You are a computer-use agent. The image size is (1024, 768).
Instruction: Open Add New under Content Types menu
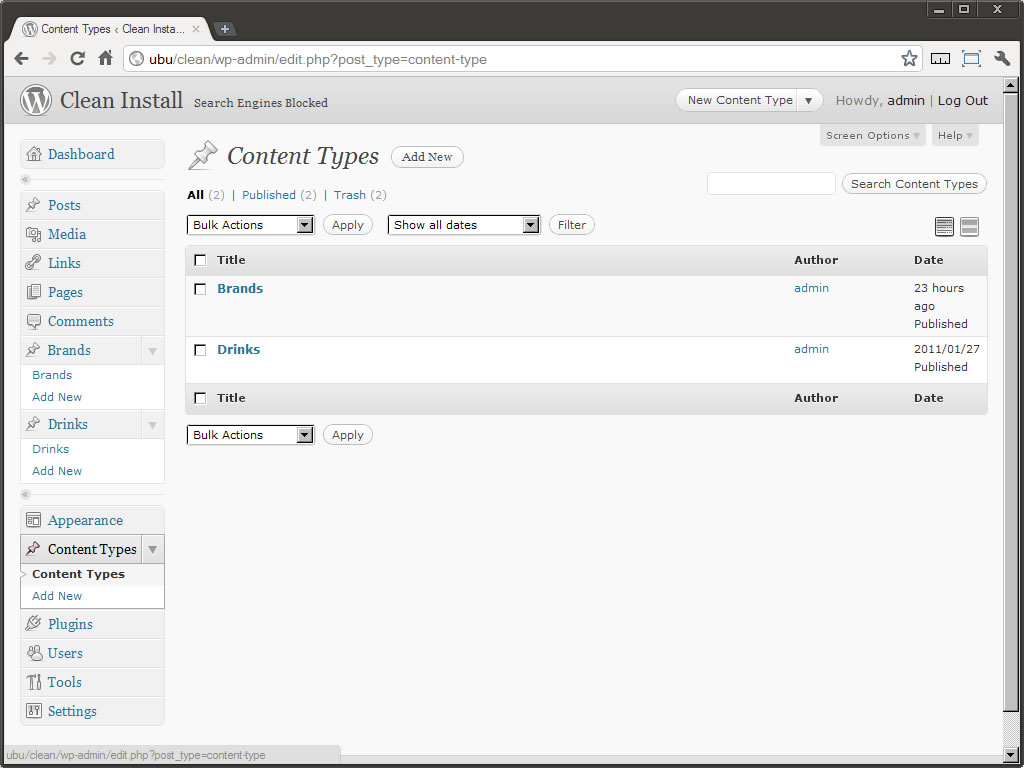pyautogui.click(x=57, y=596)
